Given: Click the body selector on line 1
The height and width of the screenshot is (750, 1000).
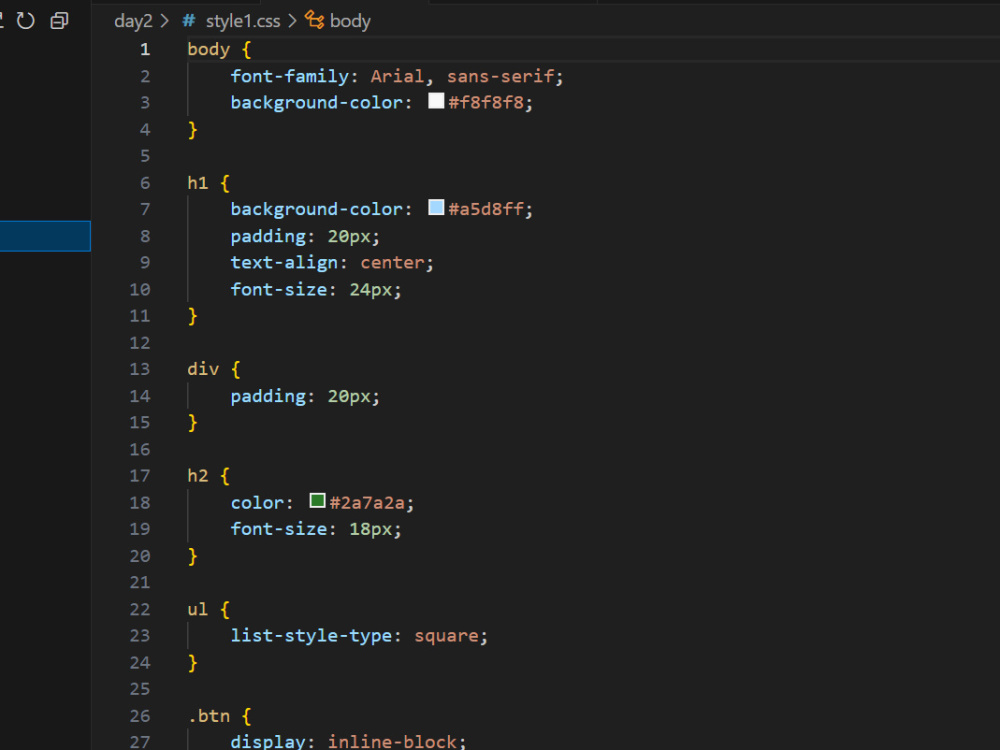Looking at the screenshot, I should tap(209, 50).
